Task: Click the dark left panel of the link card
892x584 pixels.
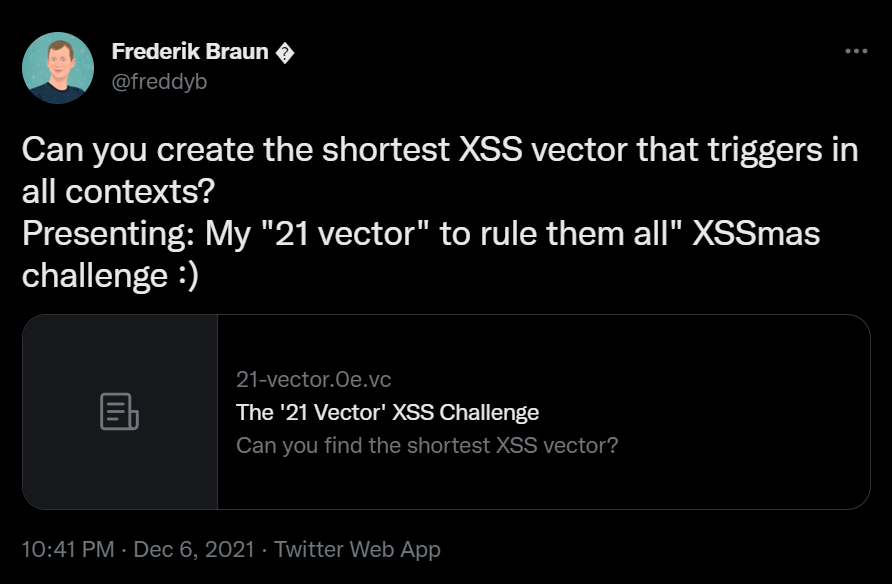Action: point(120,412)
